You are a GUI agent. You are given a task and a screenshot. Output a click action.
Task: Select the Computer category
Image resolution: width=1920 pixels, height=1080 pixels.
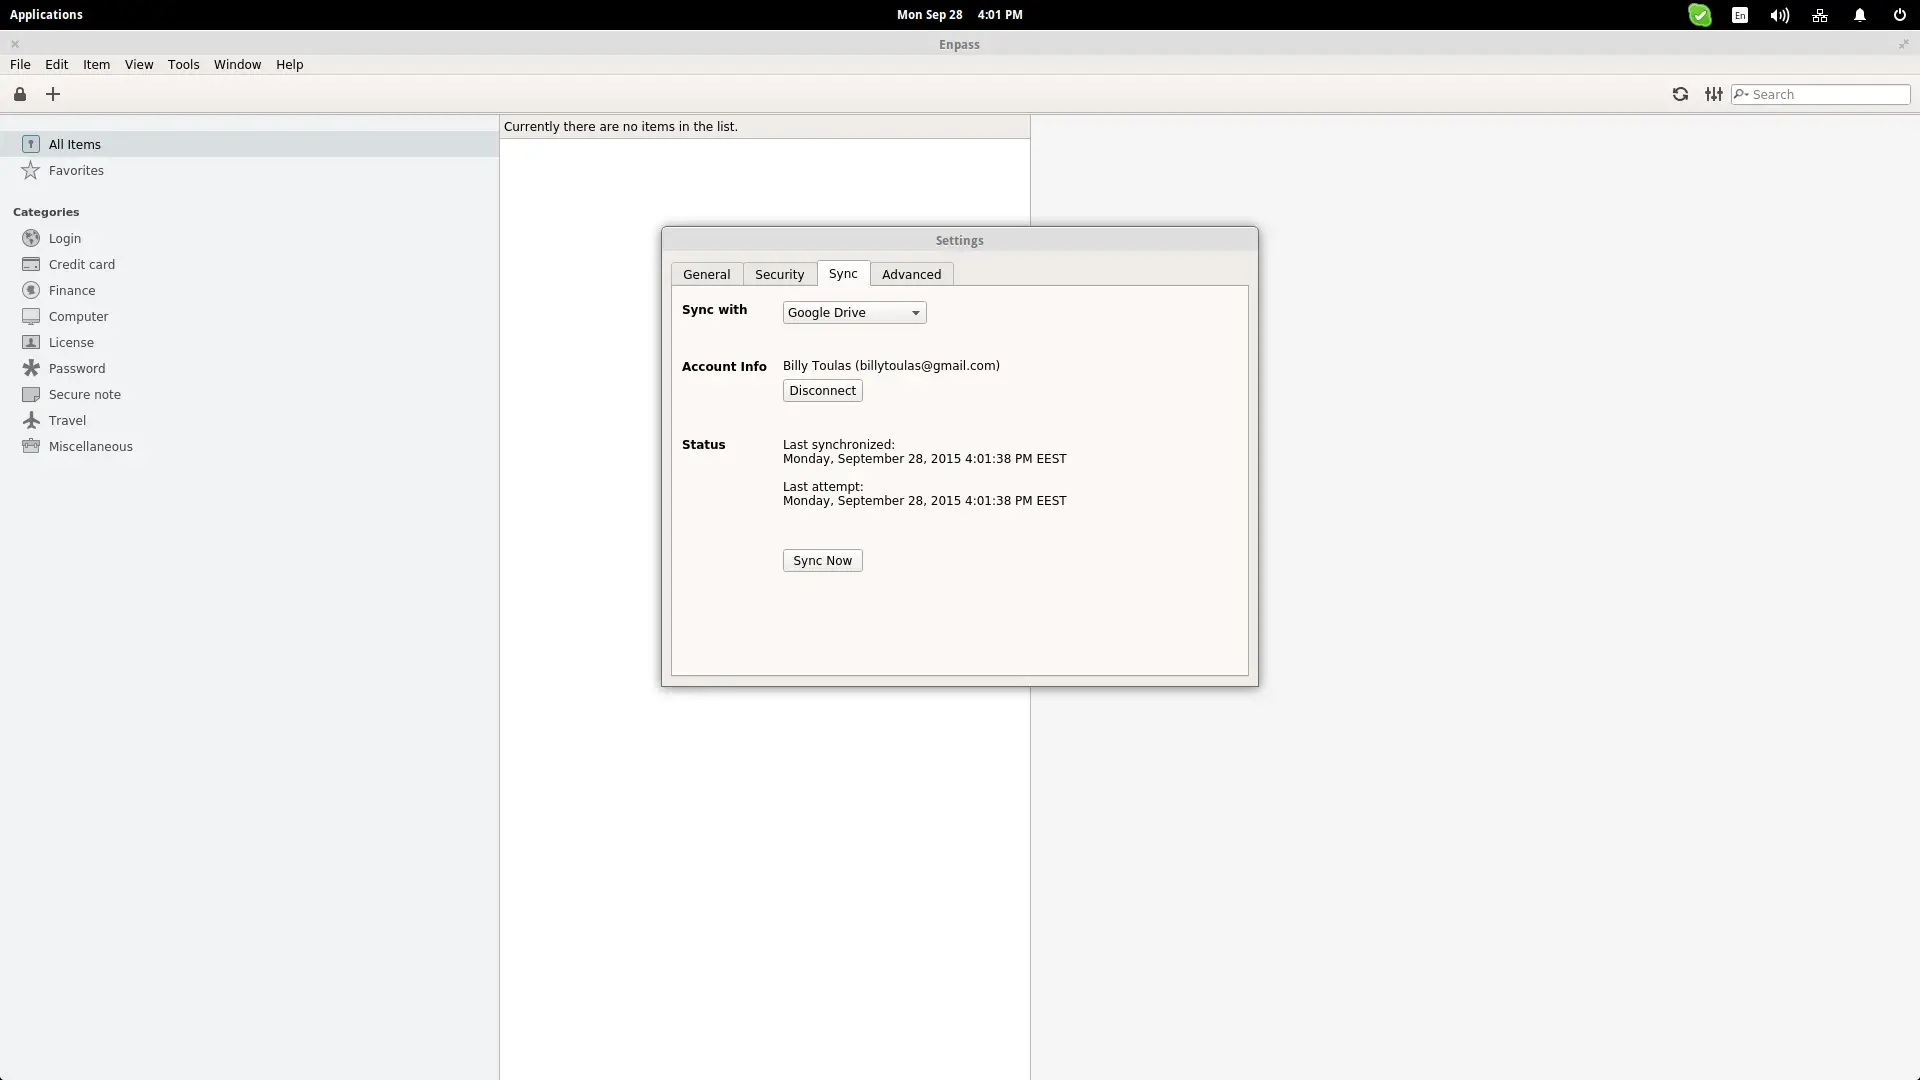click(250, 316)
